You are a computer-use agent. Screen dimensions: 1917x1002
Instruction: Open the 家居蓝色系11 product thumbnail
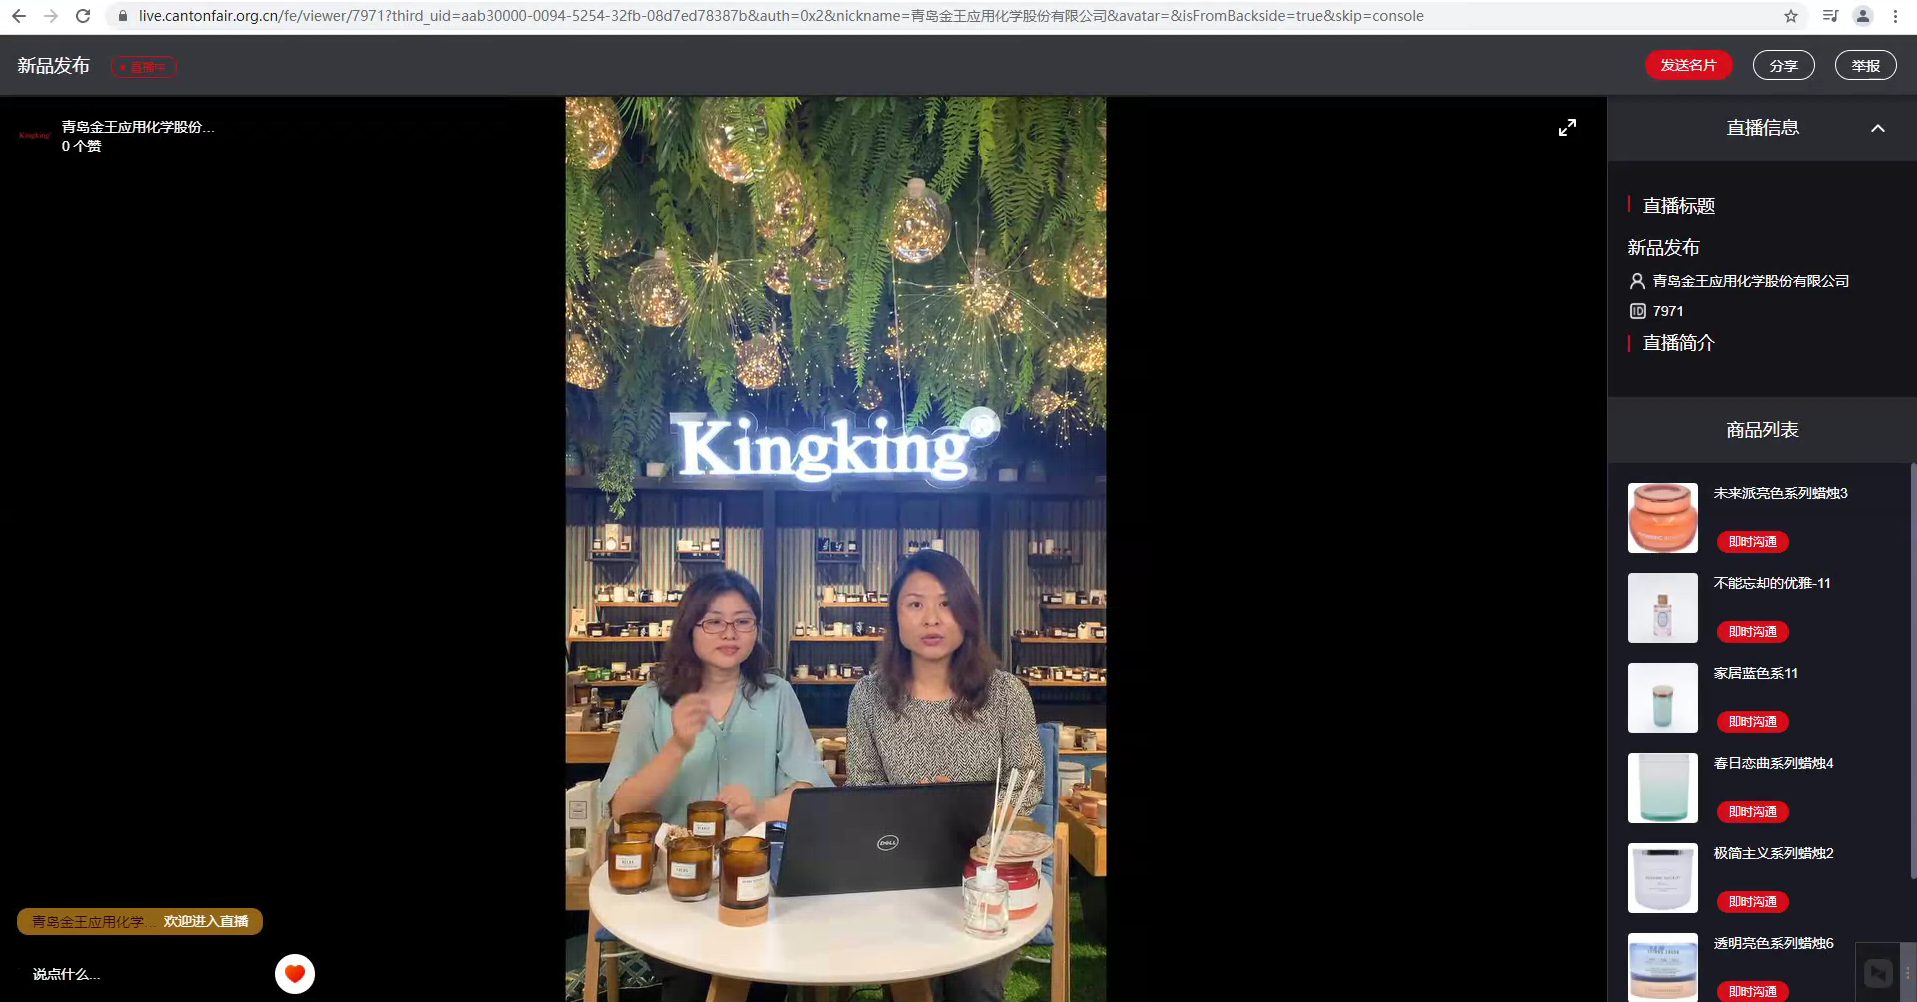[x=1662, y=697]
